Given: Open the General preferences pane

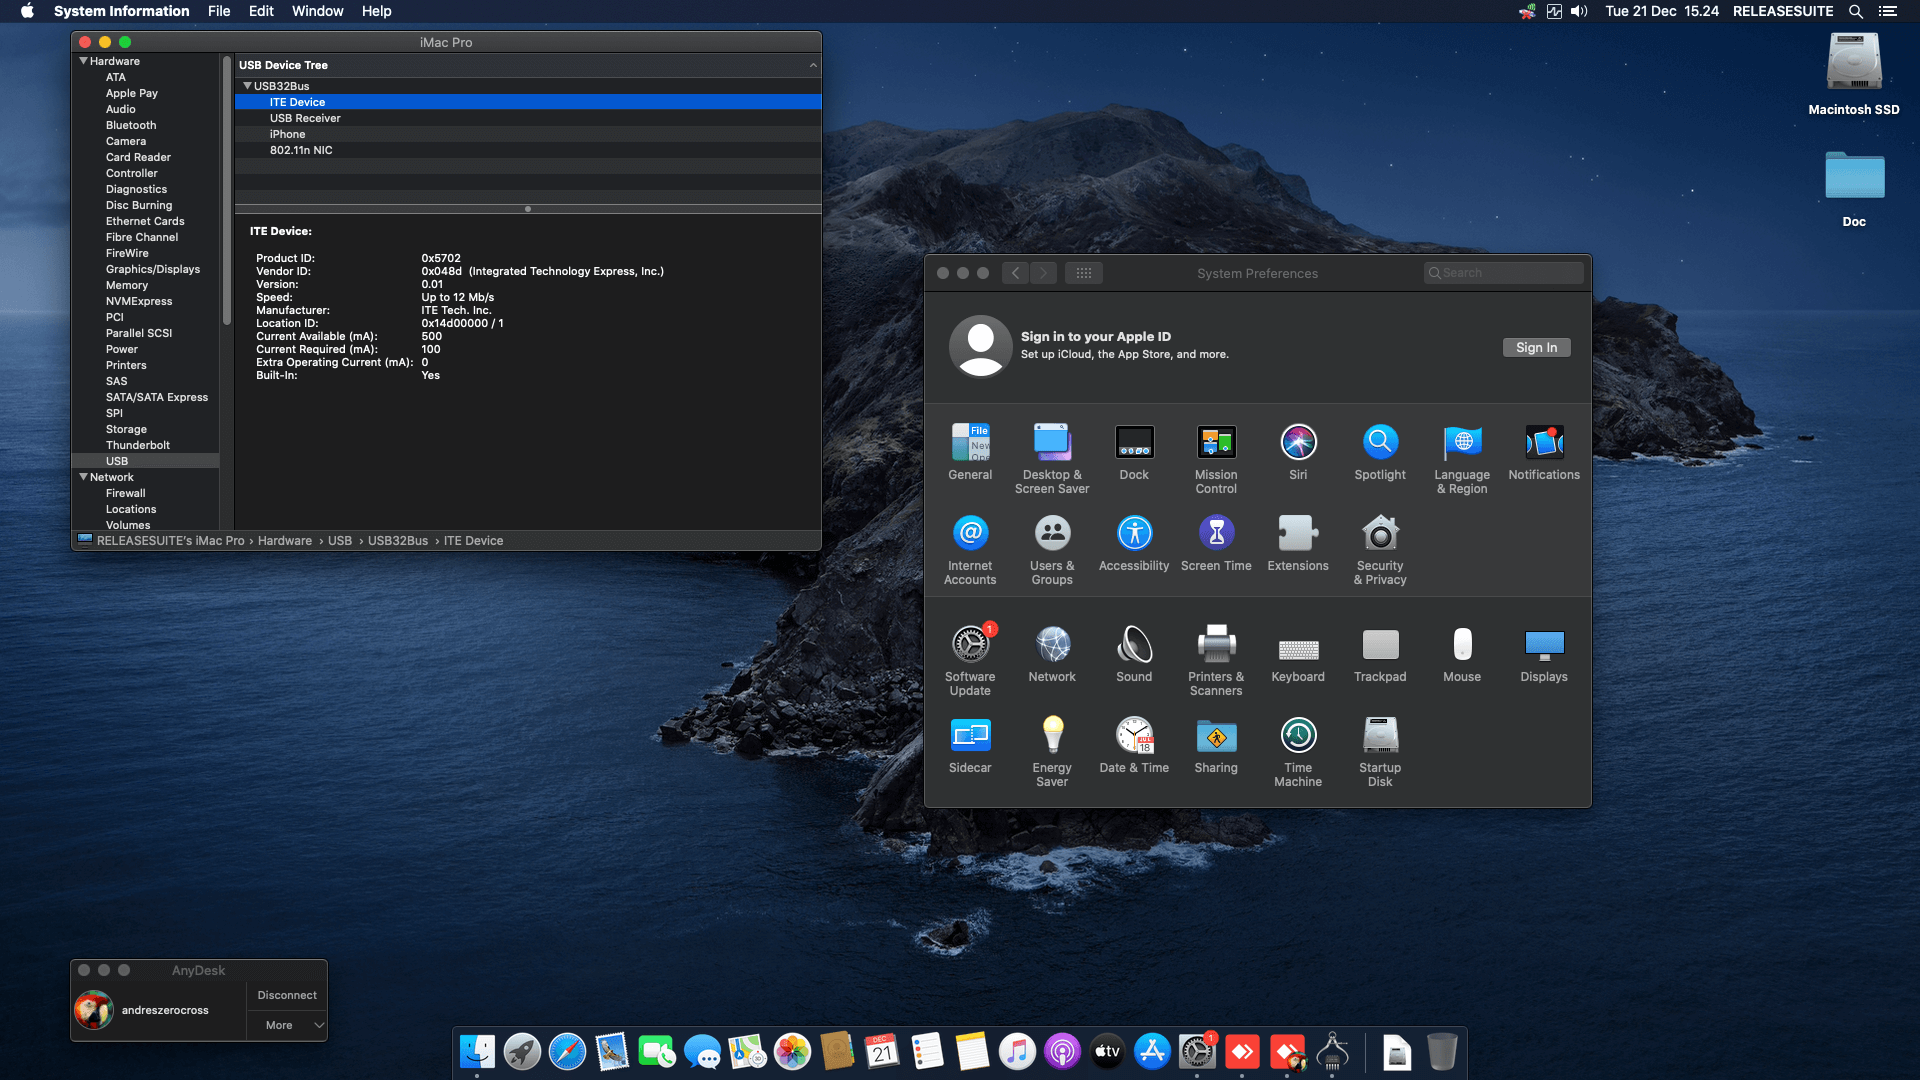Looking at the screenshot, I should [970, 452].
